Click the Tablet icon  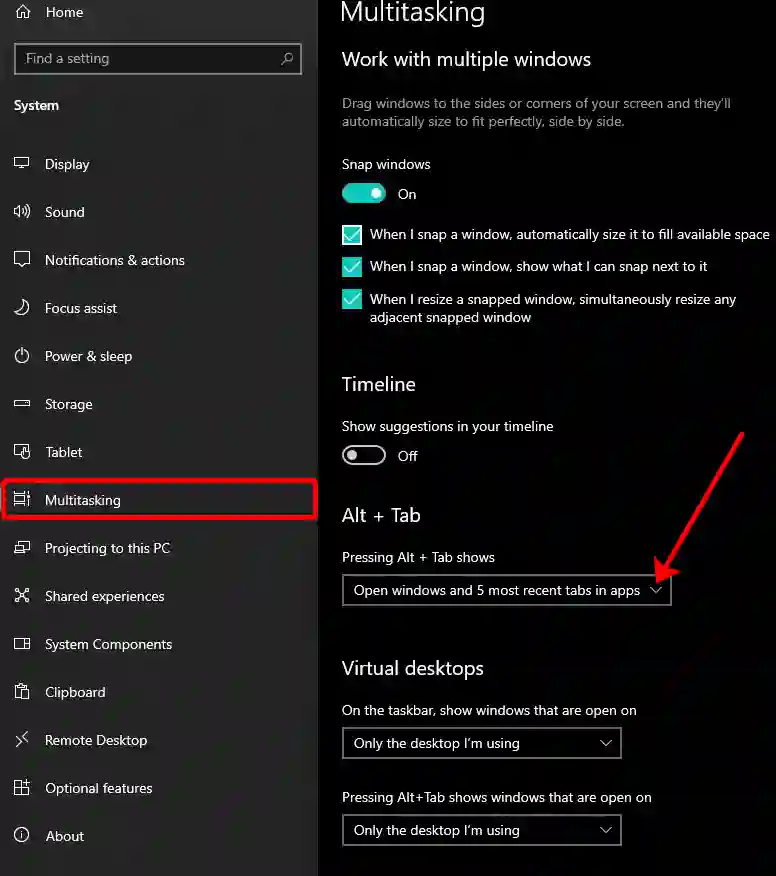pos(22,452)
